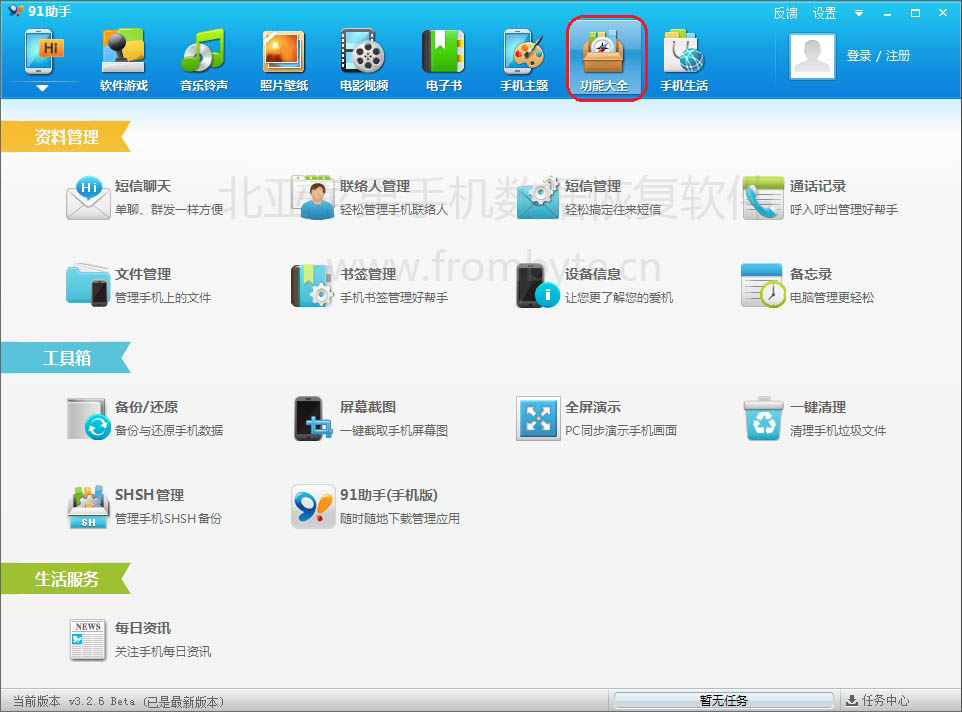
Task: Select the 功能大全 toolbar tab
Action: pyautogui.click(x=604, y=60)
